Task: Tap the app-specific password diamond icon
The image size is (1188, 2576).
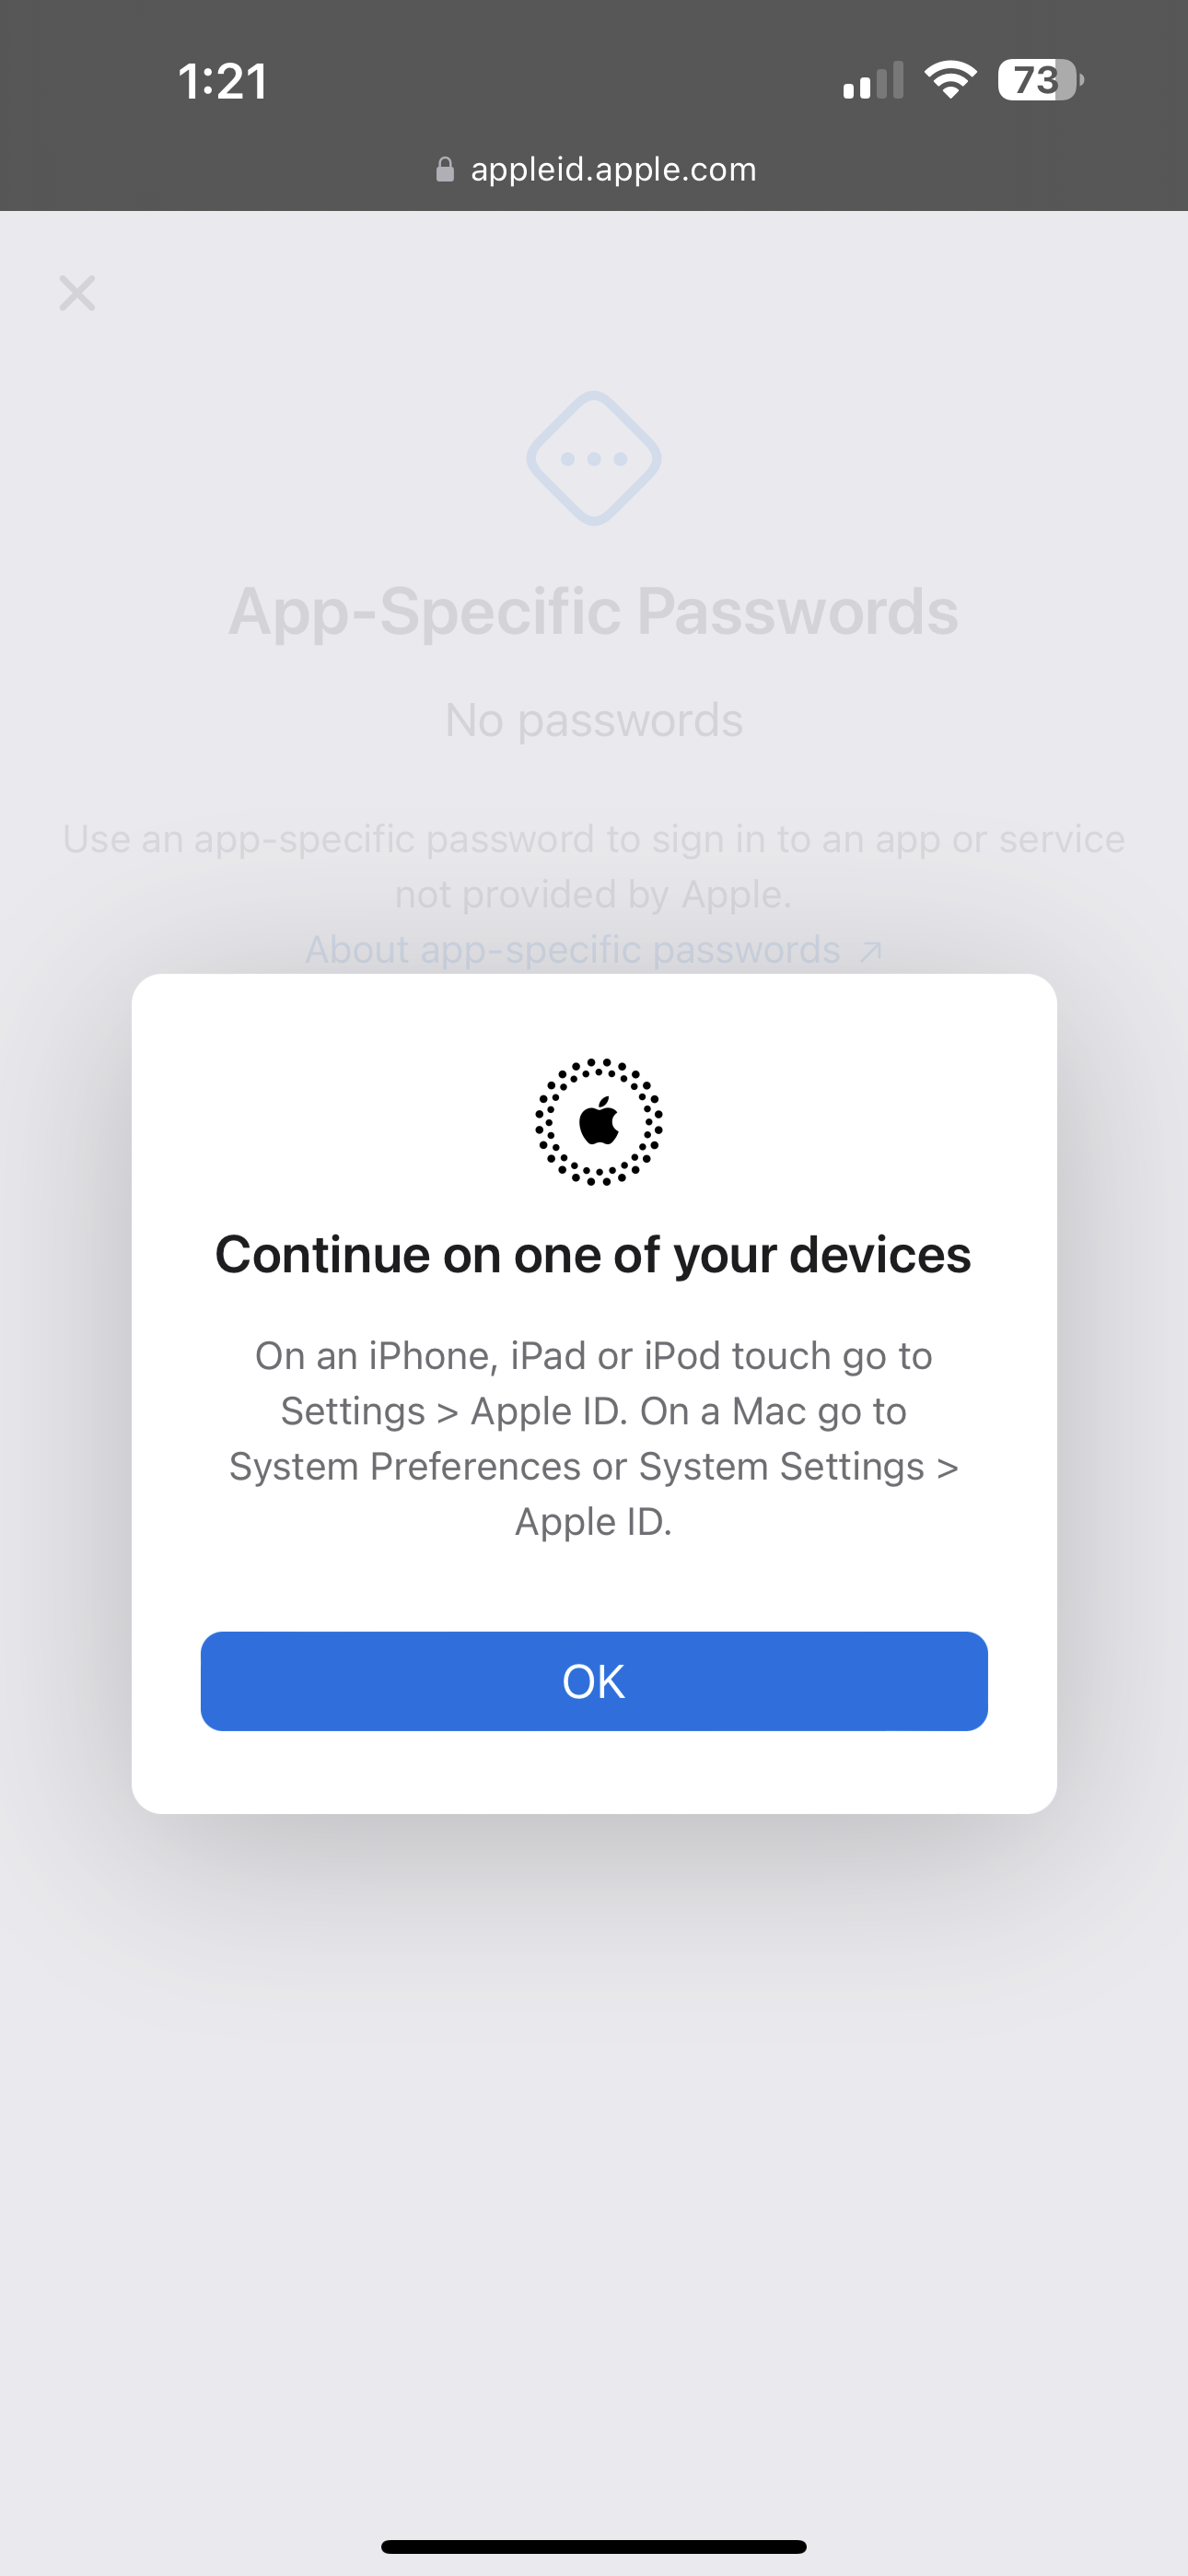Action: coord(594,458)
